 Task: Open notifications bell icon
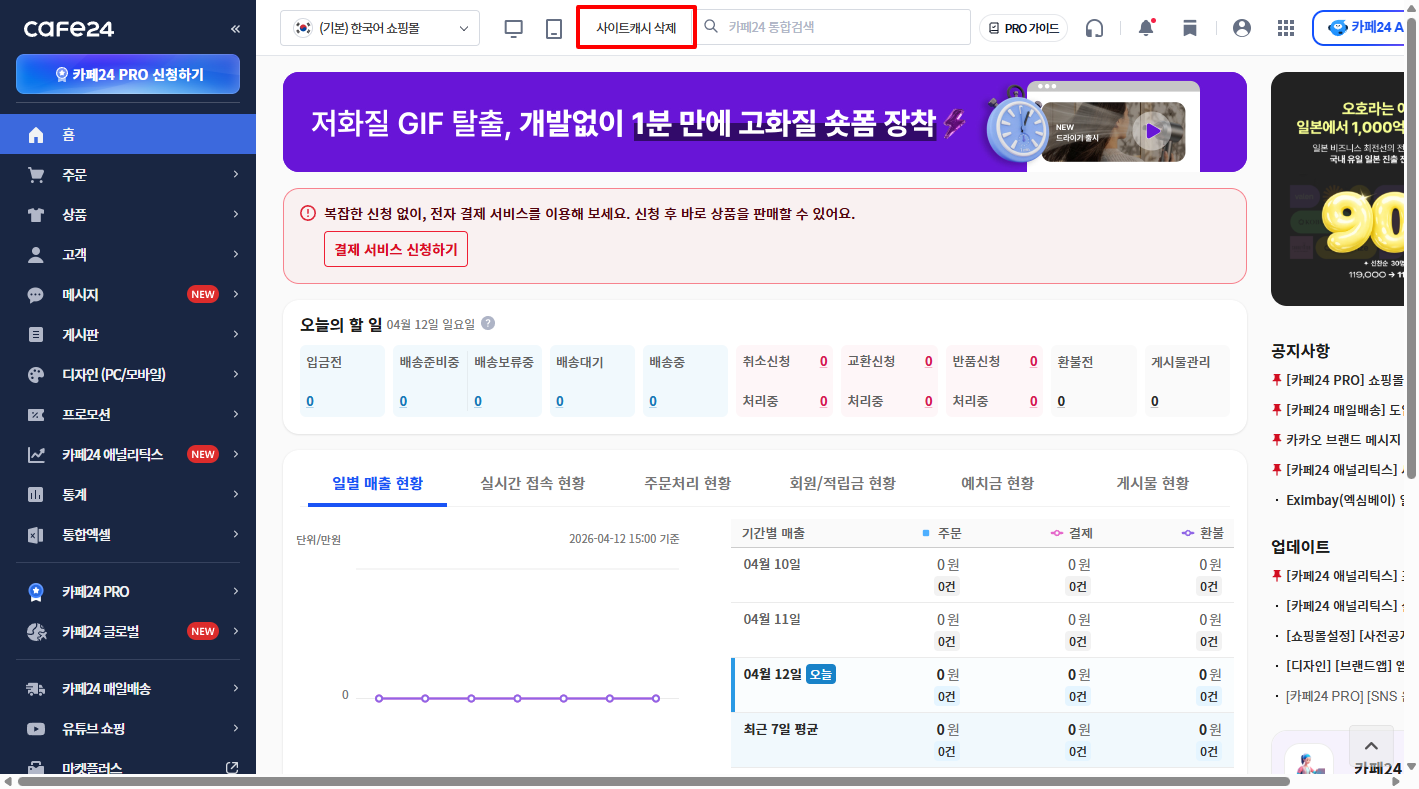pyautogui.click(x=1146, y=28)
